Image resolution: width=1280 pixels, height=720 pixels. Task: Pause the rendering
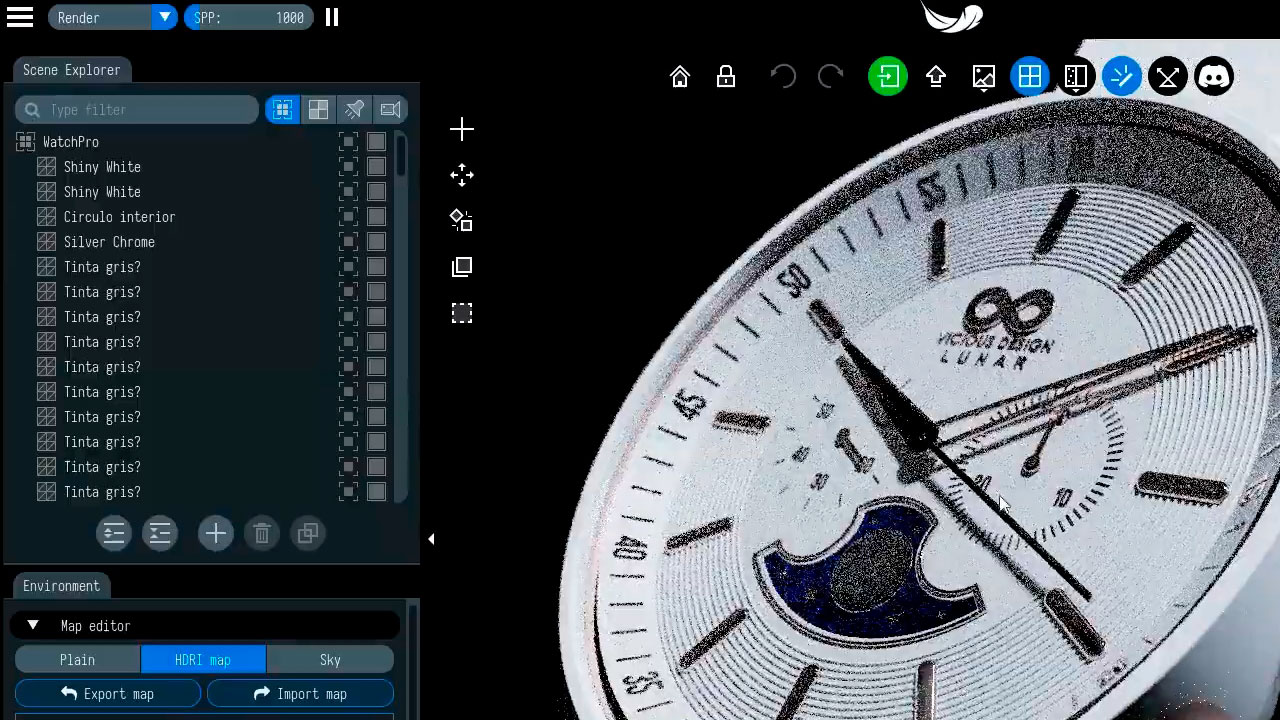332,17
